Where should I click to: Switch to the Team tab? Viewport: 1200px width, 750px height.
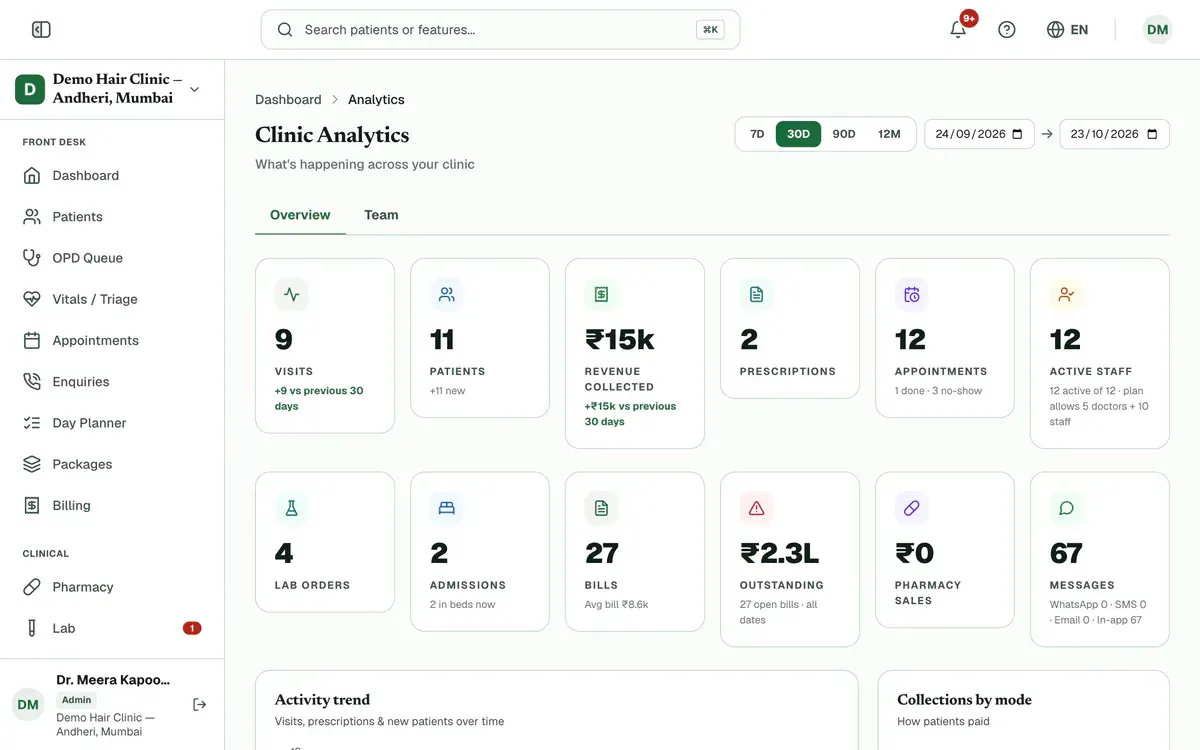pyautogui.click(x=381, y=215)
